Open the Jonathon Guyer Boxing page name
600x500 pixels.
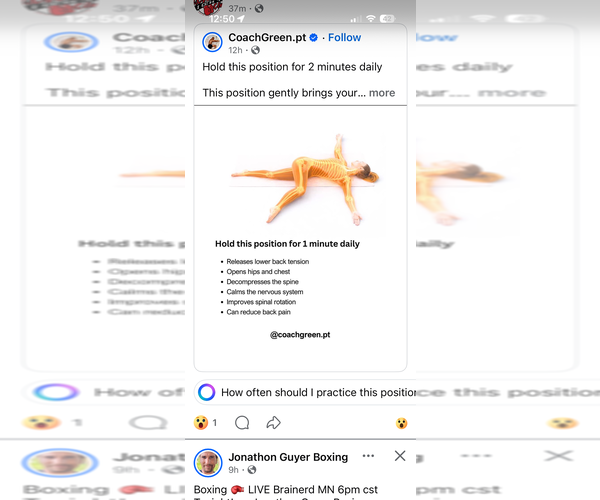coord(288,457)
